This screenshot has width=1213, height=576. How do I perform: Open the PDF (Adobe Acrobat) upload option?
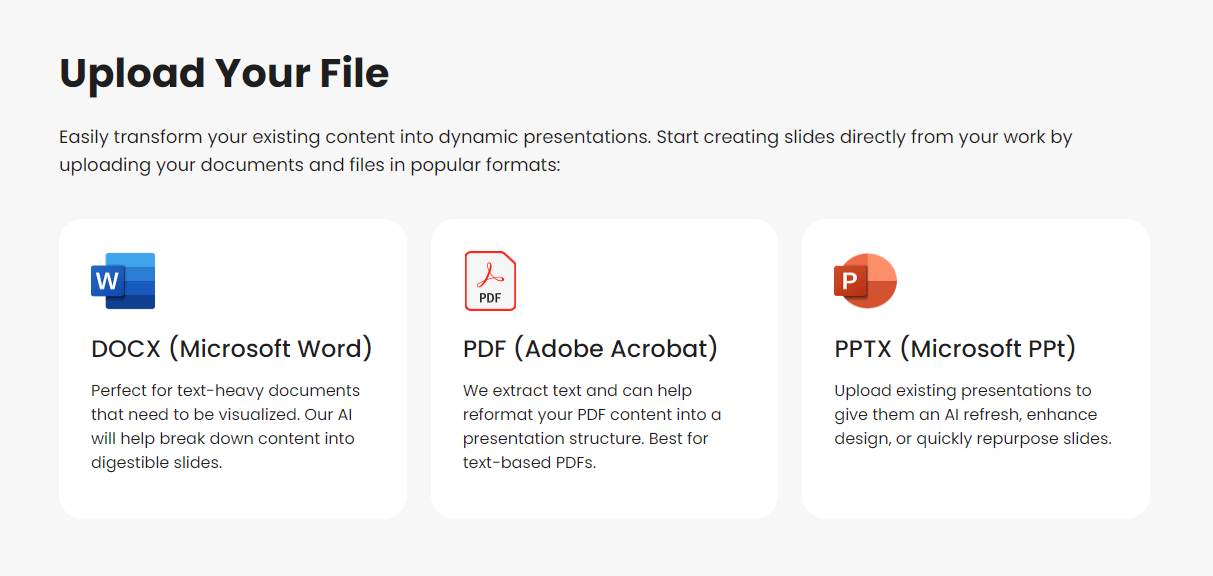[x=603, y=368]
